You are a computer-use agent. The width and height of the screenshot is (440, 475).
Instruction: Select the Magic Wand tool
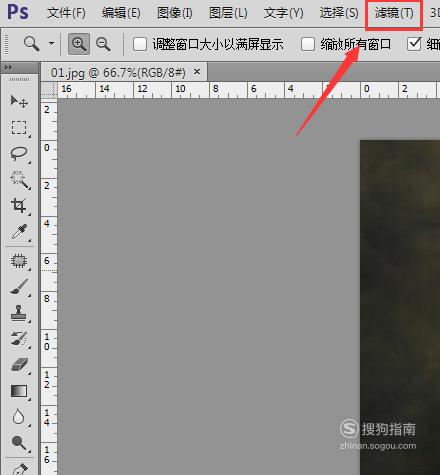(19, 180)
